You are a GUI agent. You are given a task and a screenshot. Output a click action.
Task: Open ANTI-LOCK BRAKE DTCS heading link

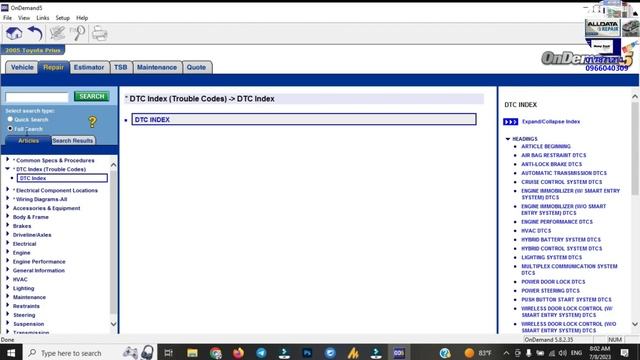tap(551, 164)
